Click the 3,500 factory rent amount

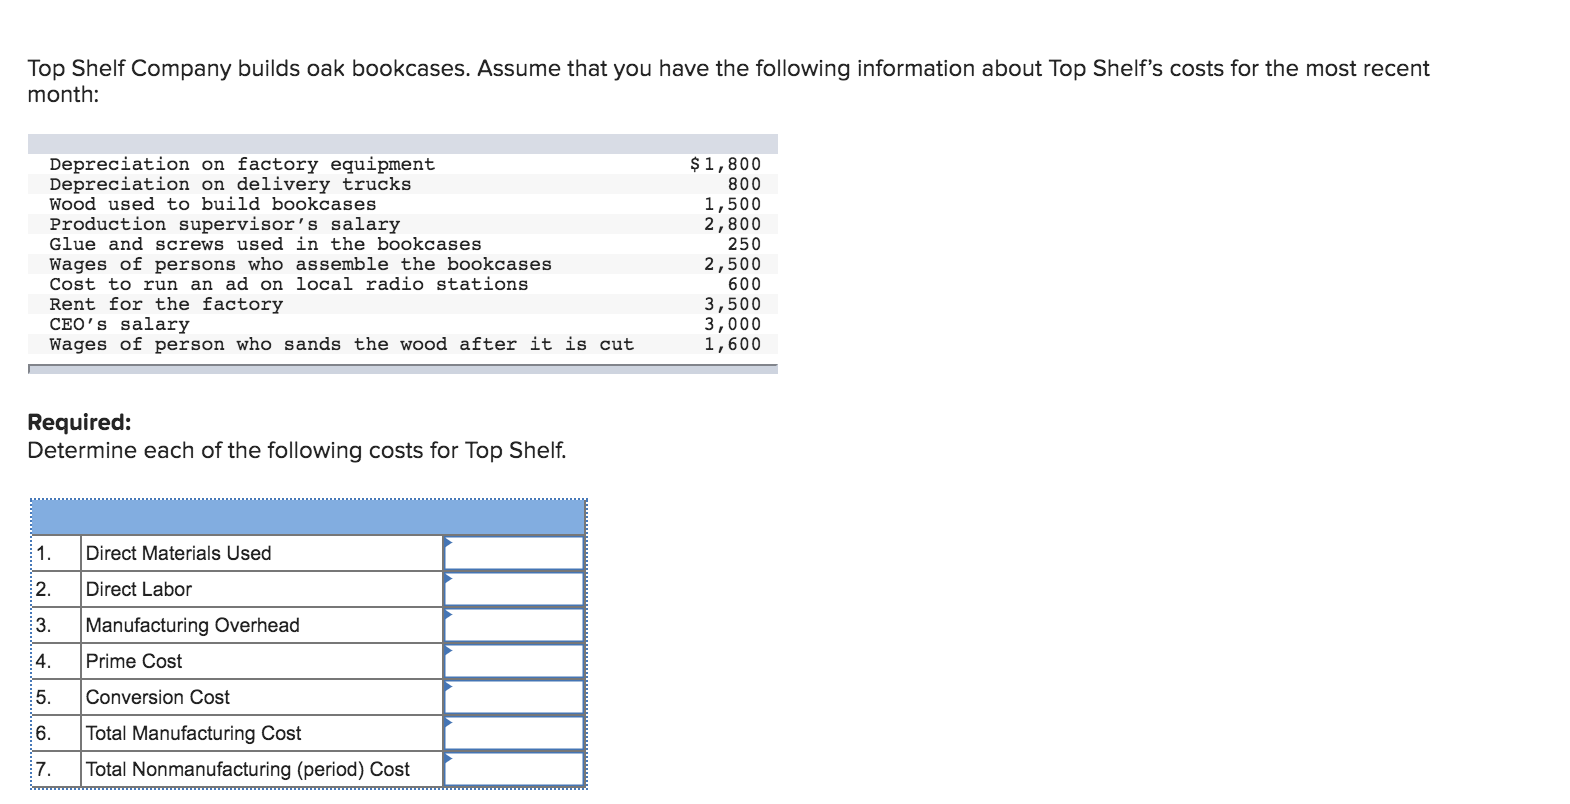click(732, 304)
